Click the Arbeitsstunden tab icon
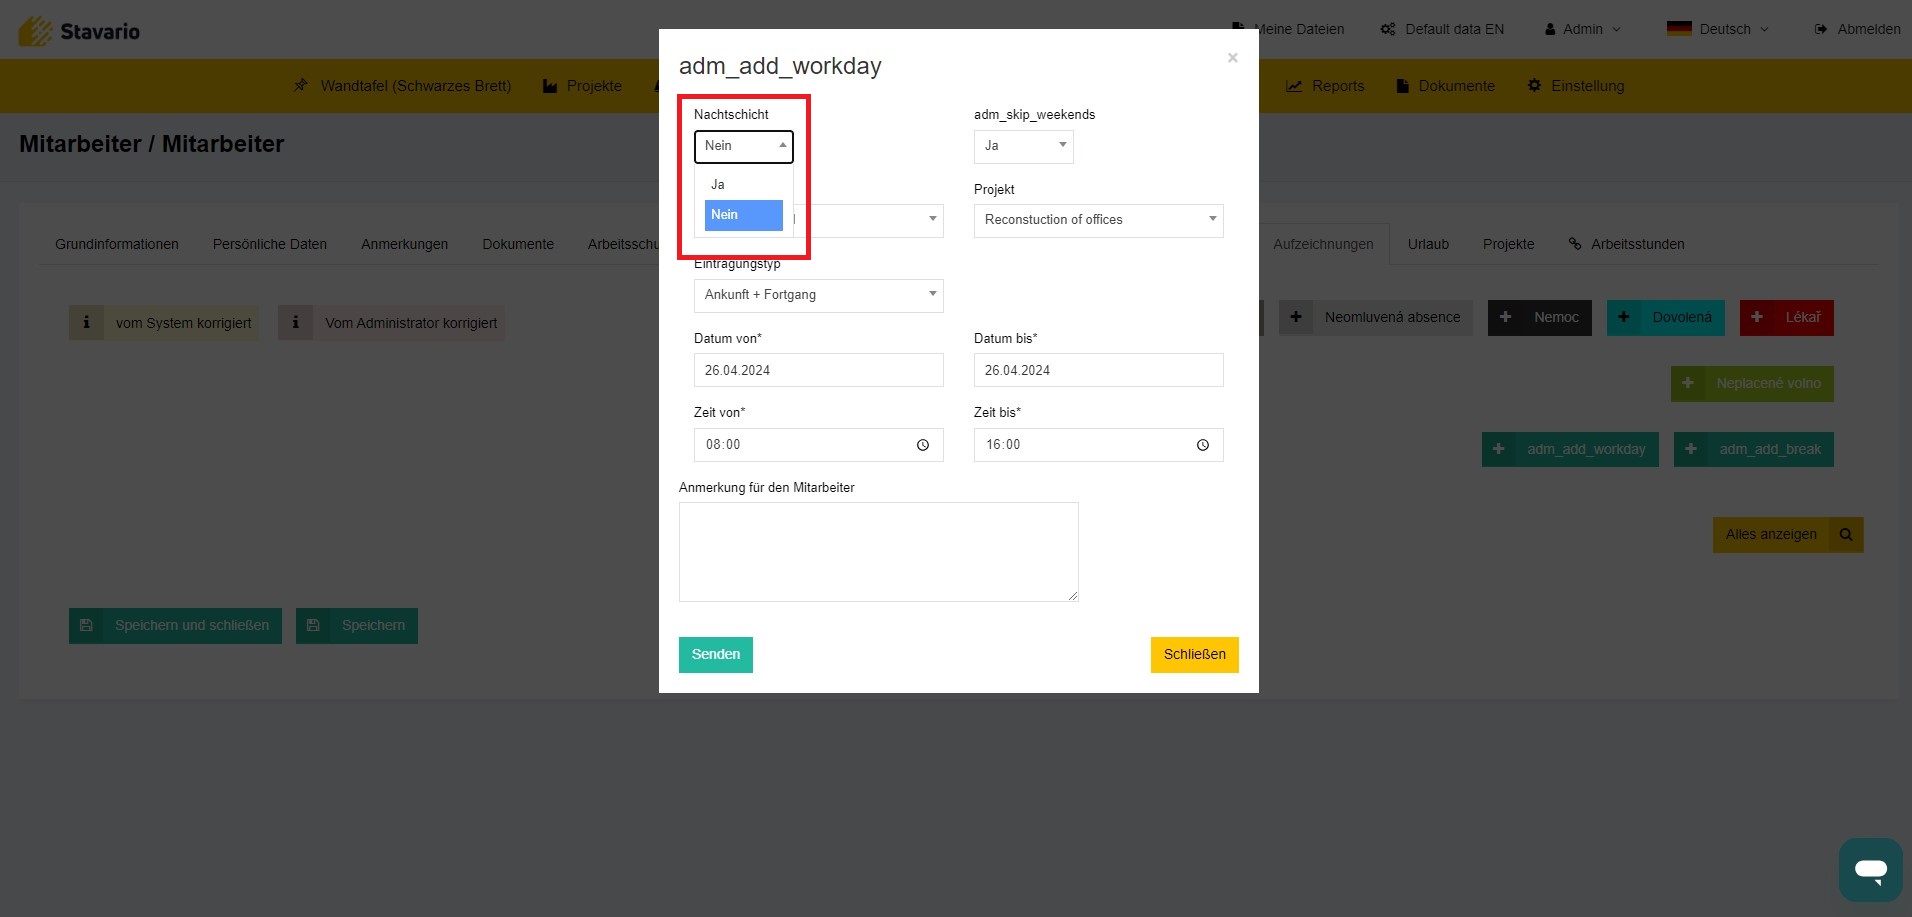The width and height of the screenshot is (1912, 917). click(x=1575, y=244)
